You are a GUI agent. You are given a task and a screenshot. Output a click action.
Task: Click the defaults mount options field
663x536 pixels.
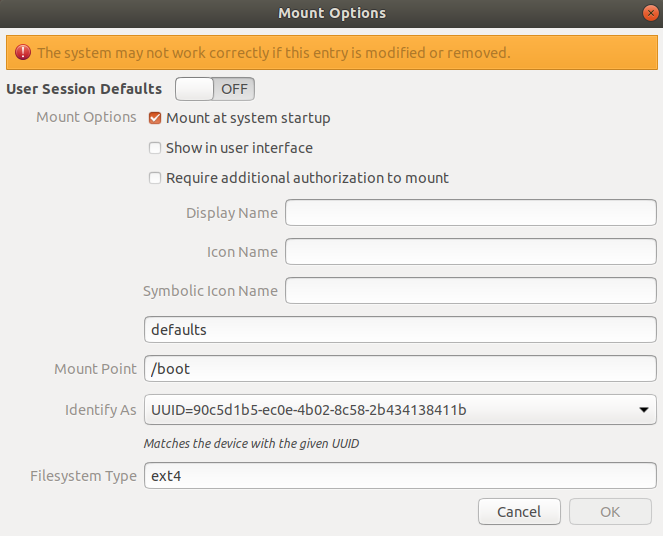pos(400,329)
